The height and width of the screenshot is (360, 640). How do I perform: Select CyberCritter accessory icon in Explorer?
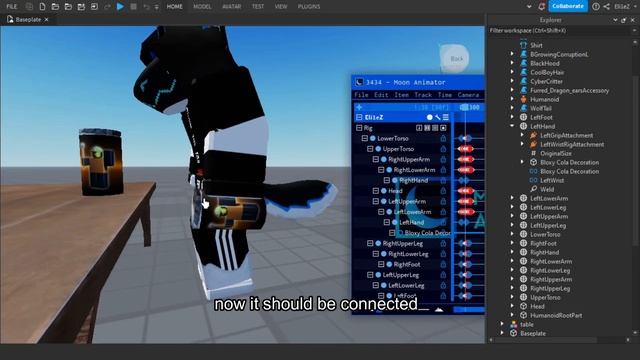pyautogui.click(x=524, y=81)
